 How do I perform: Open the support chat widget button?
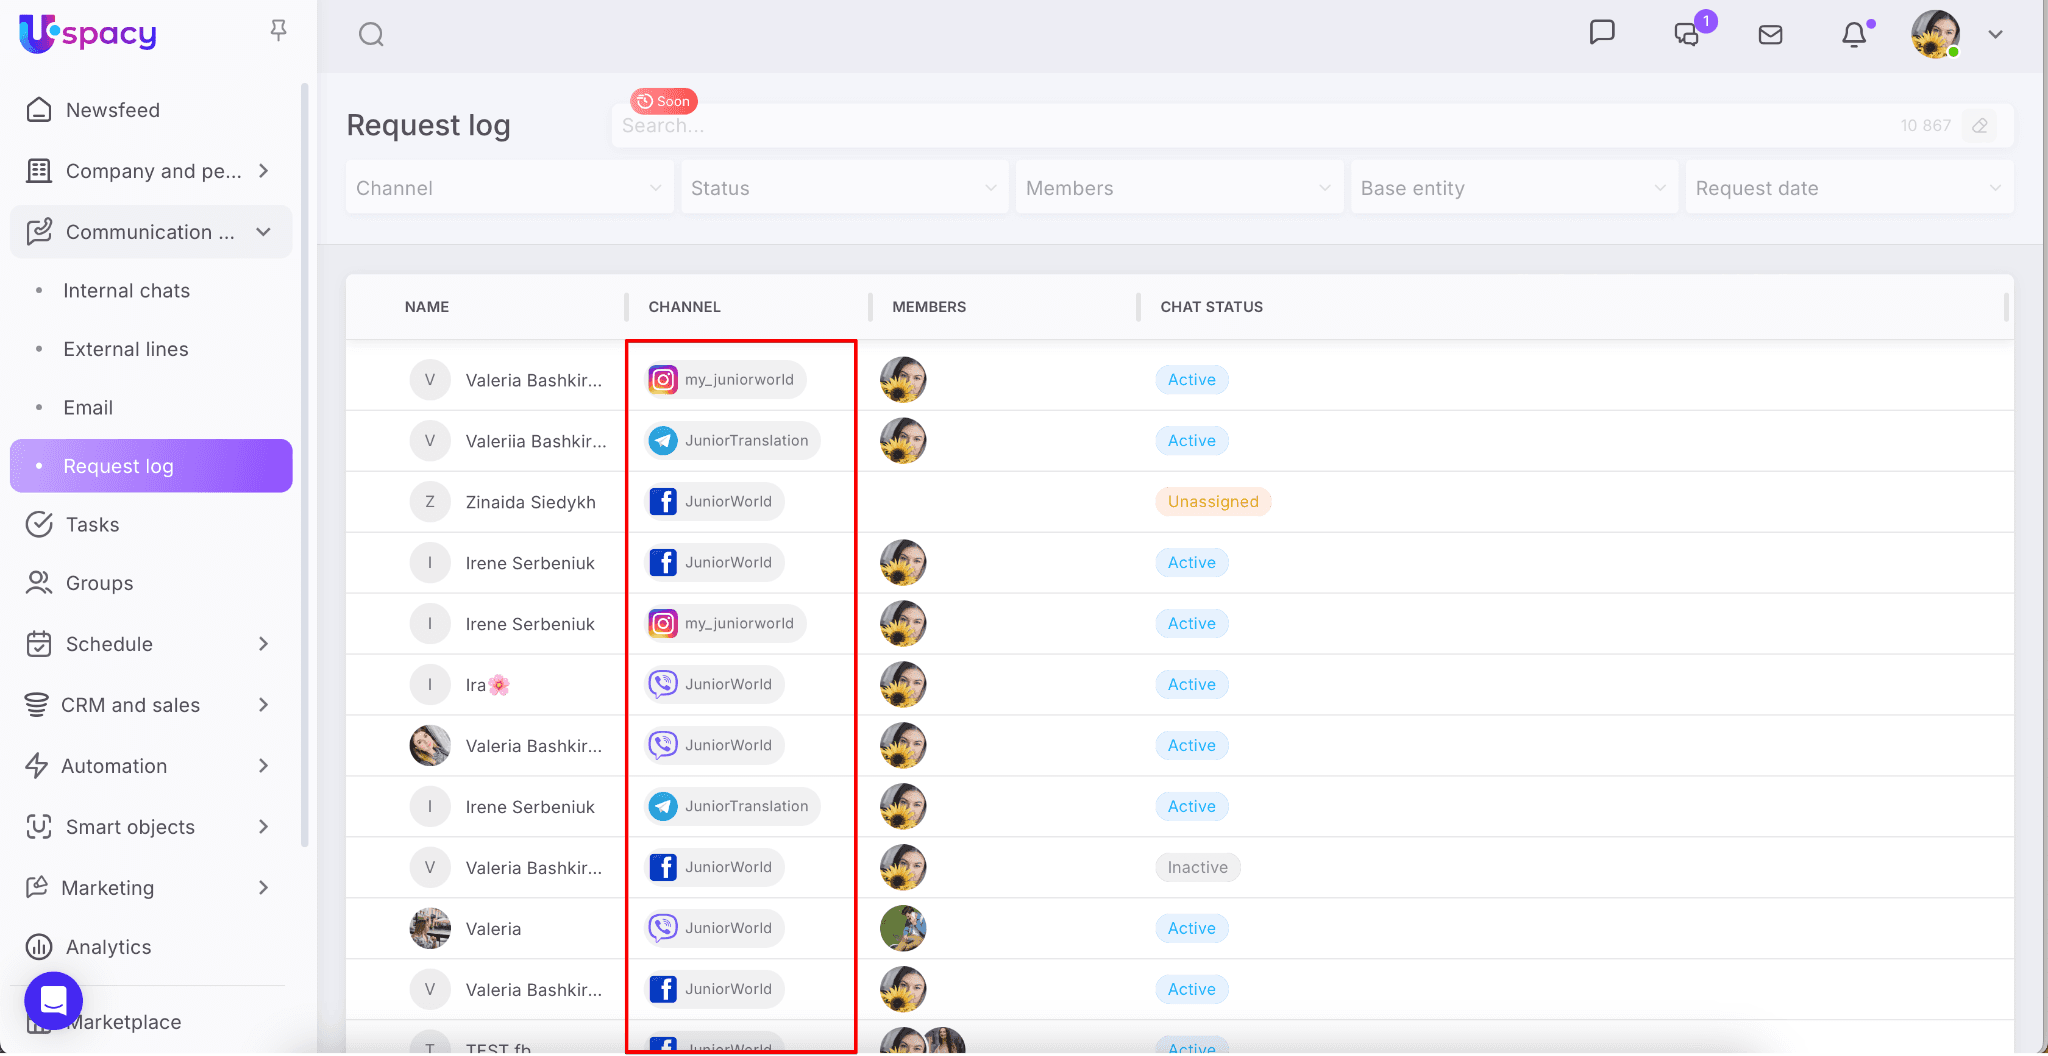pyautogui.click(x=54, y=1000)
